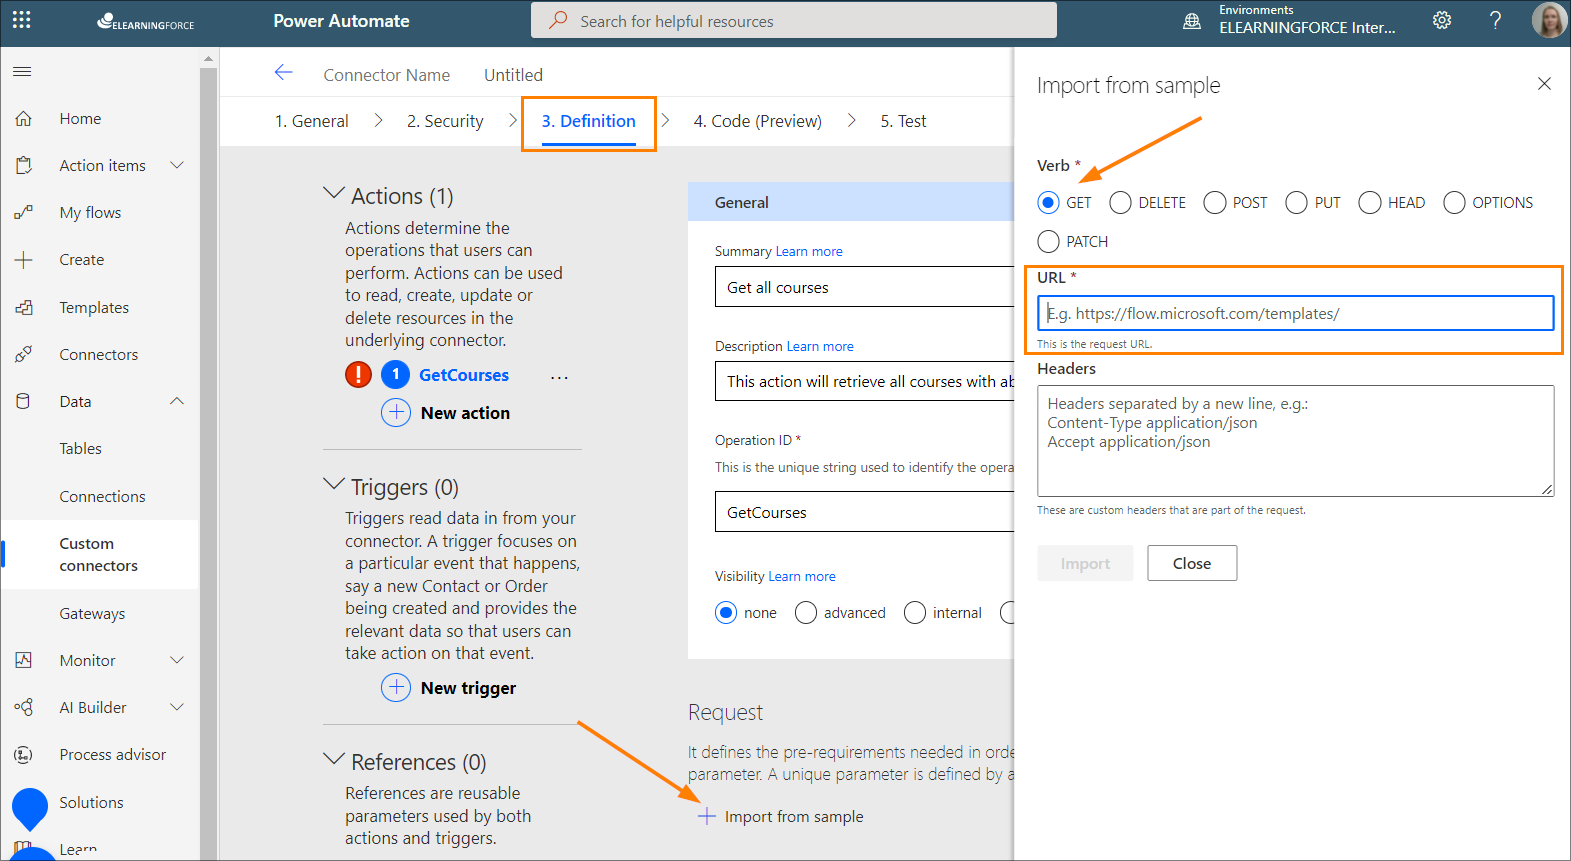This screenshot has width=1571, height=861.
Task: Set visibility to advanced
Action: (806, 613)
